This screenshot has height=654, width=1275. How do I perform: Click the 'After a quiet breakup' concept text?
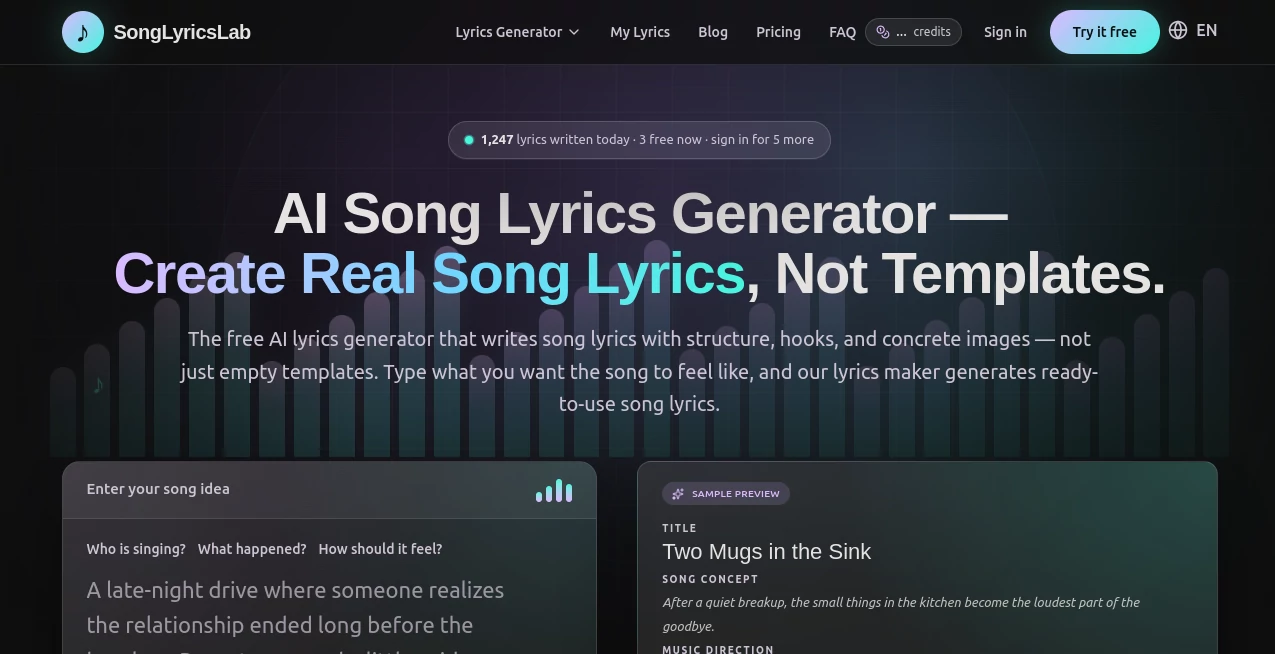pos(901,614)
